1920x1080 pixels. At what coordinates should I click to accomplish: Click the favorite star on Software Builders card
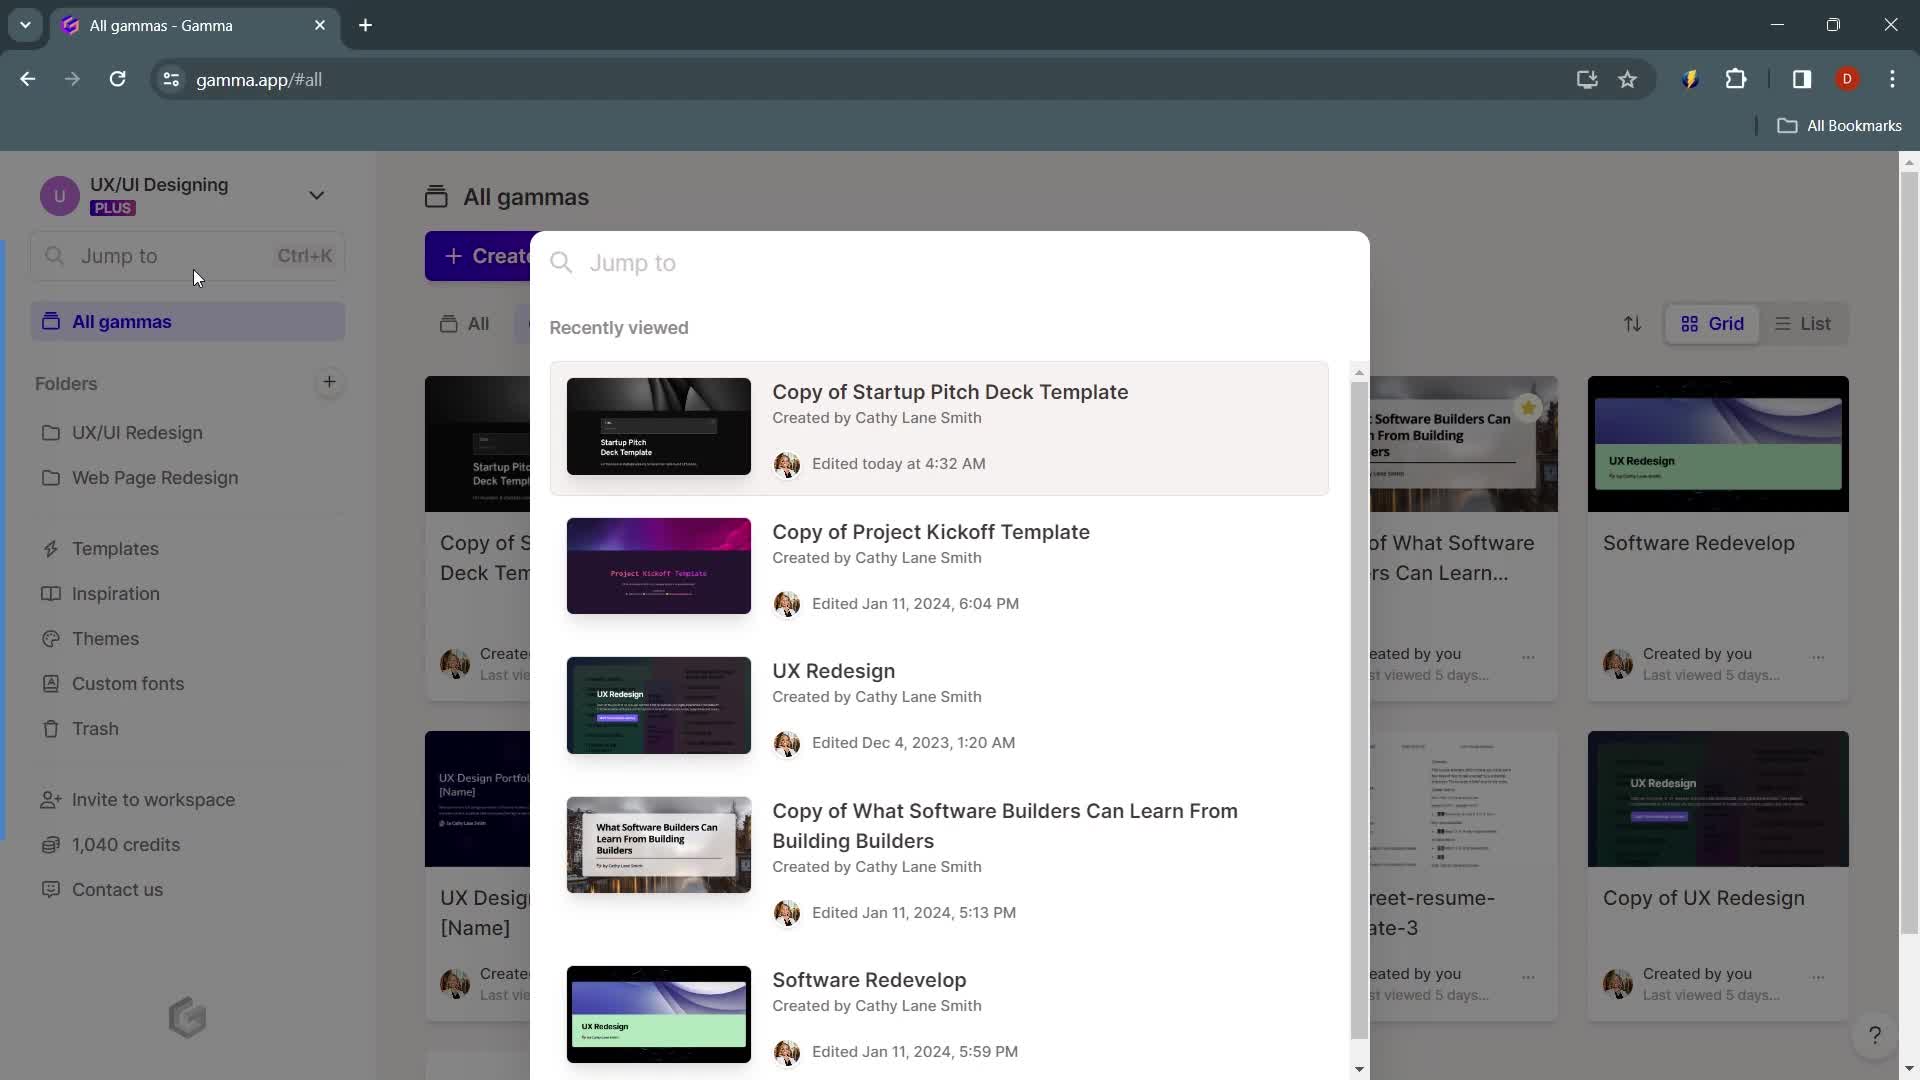1527,408
